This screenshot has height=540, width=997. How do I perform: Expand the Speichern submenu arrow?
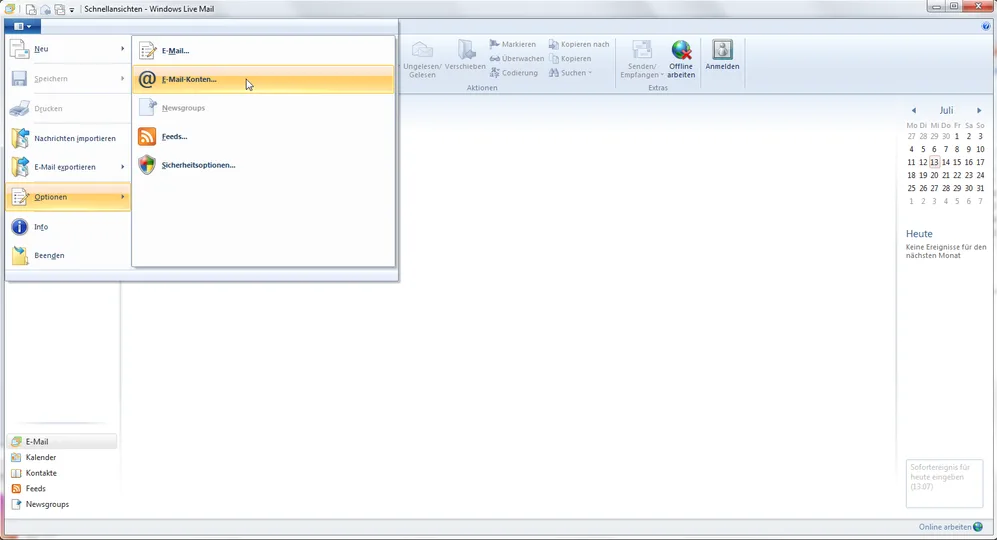point(123,79)
